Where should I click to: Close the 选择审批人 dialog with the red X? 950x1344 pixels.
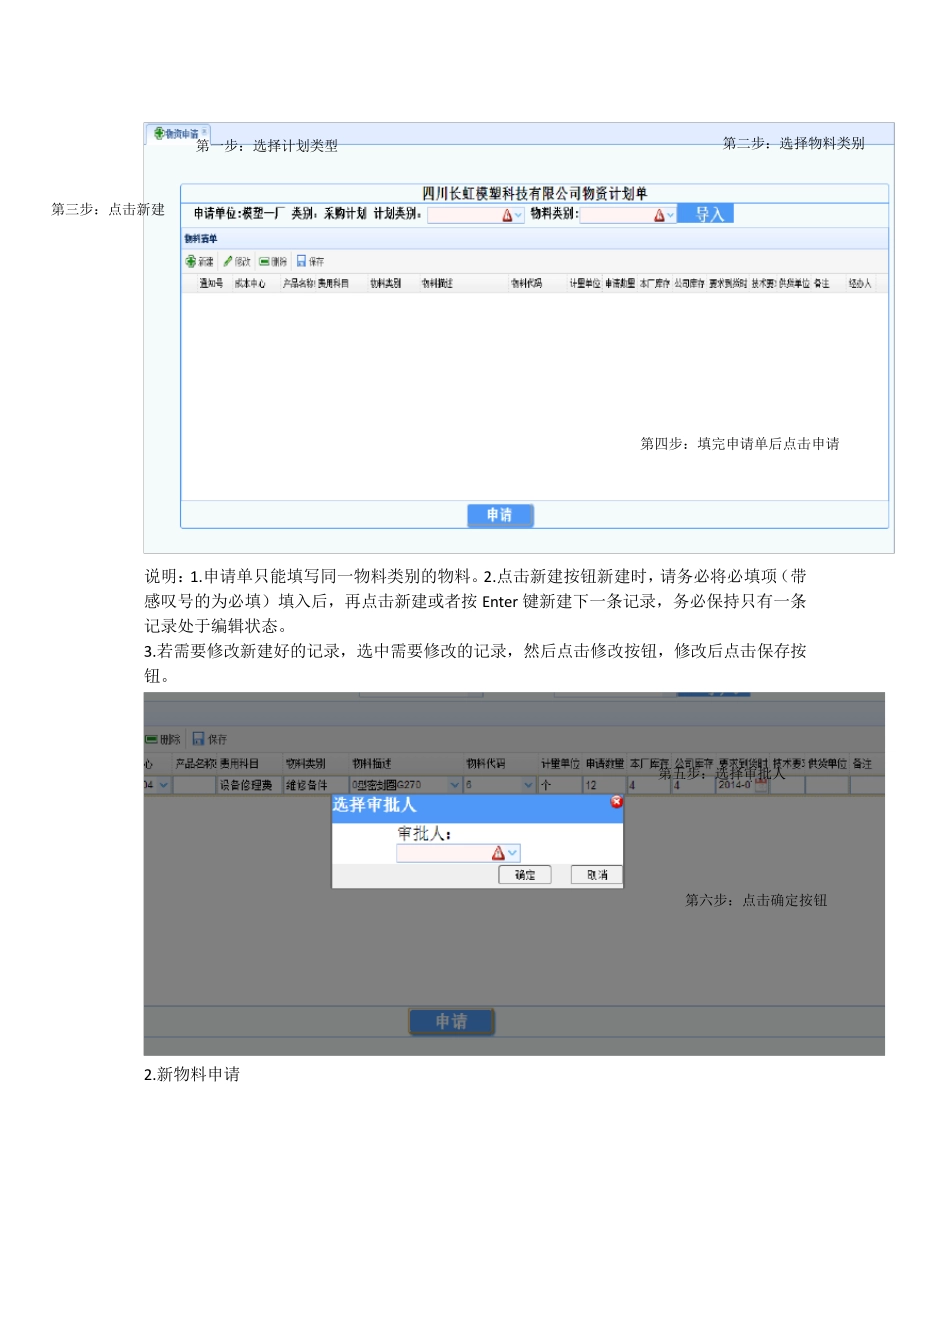click(x=616, y=802)
